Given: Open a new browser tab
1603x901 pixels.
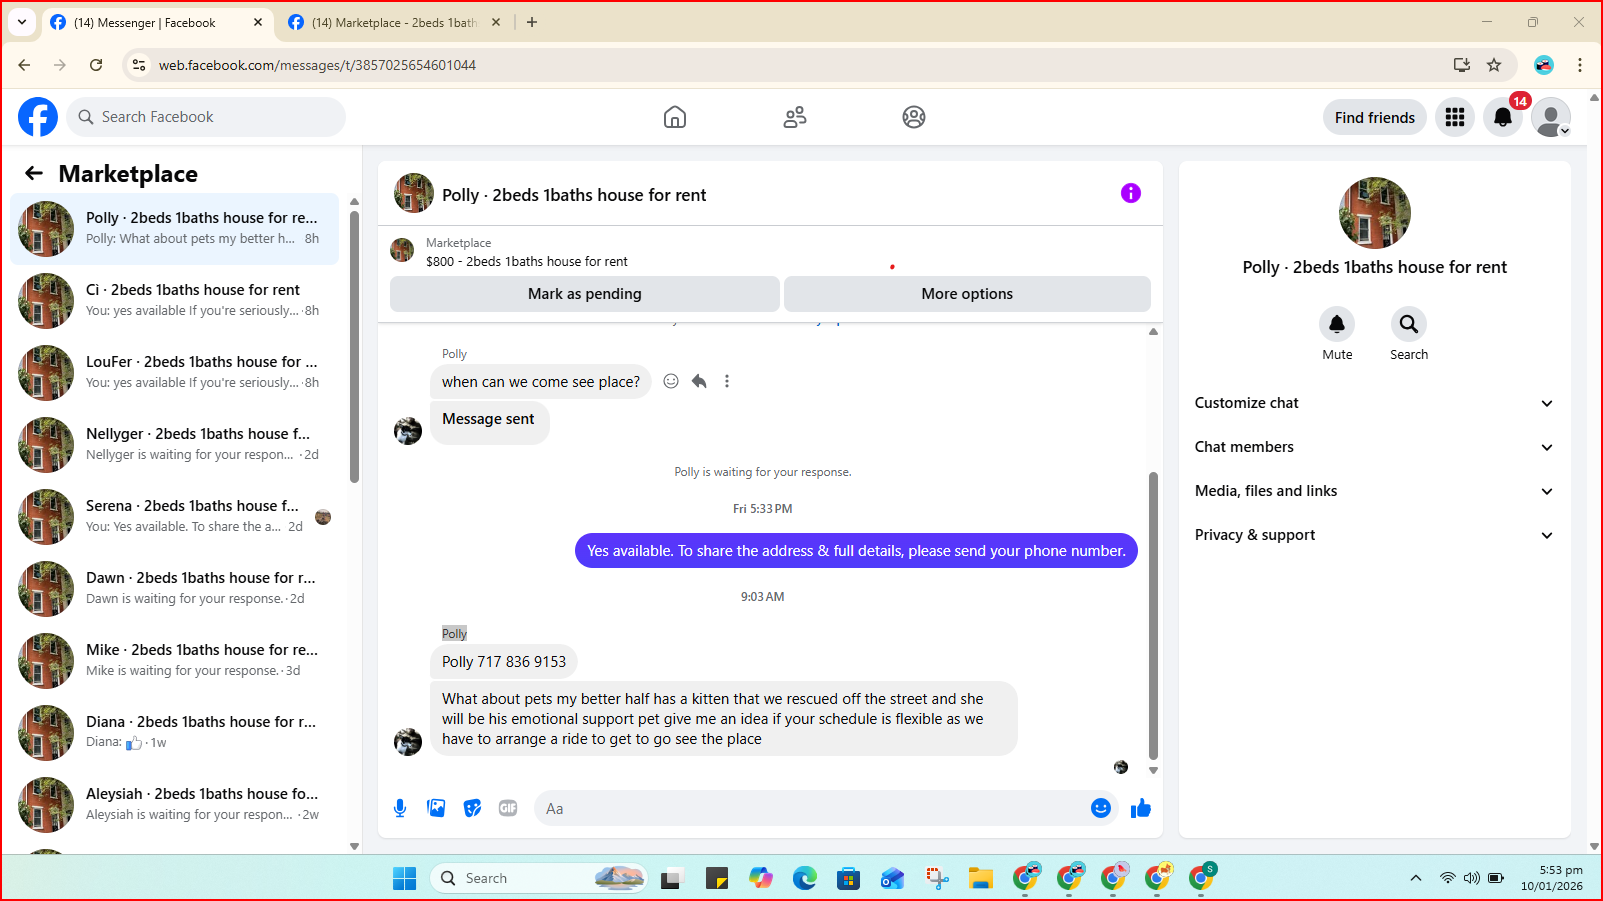Looking at the screenshot, I should [532, 22].
